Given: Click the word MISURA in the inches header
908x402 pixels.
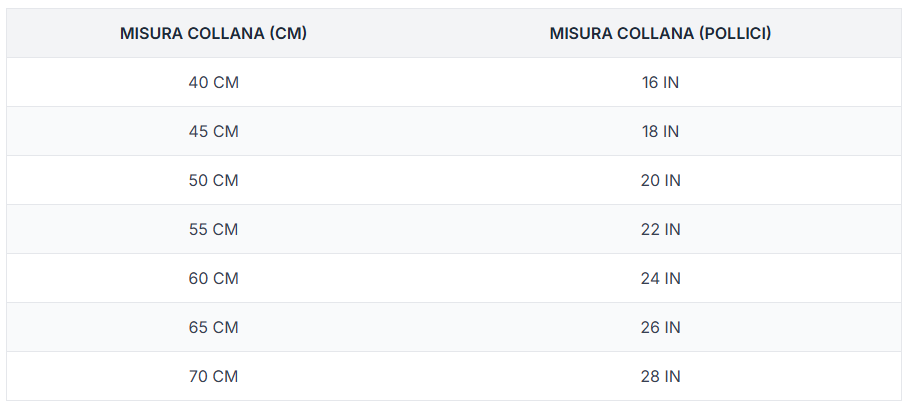Looking at the screenshot, I should click(579, 33).
